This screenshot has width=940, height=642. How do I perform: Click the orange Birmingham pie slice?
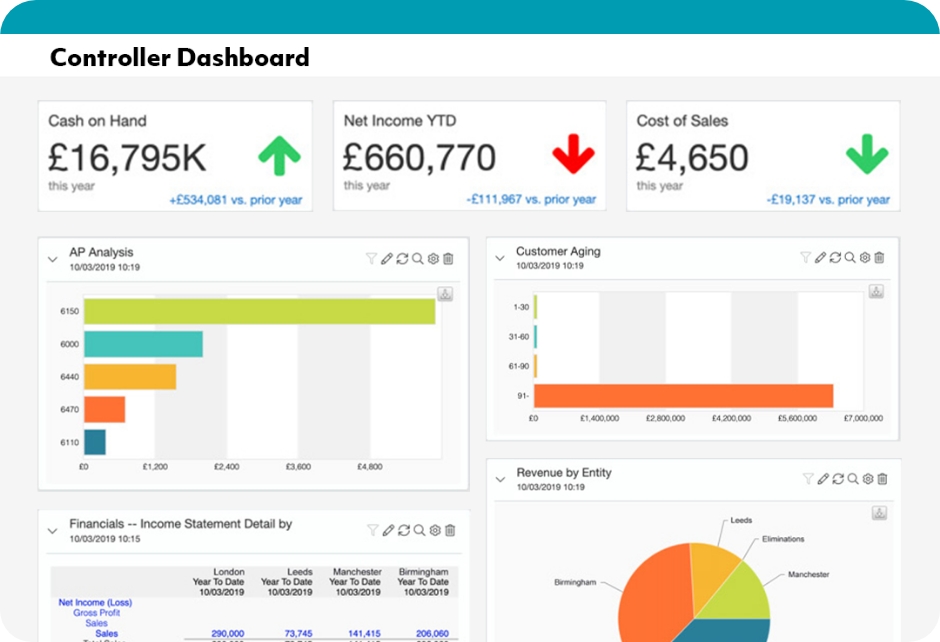[x=655, y=590]
